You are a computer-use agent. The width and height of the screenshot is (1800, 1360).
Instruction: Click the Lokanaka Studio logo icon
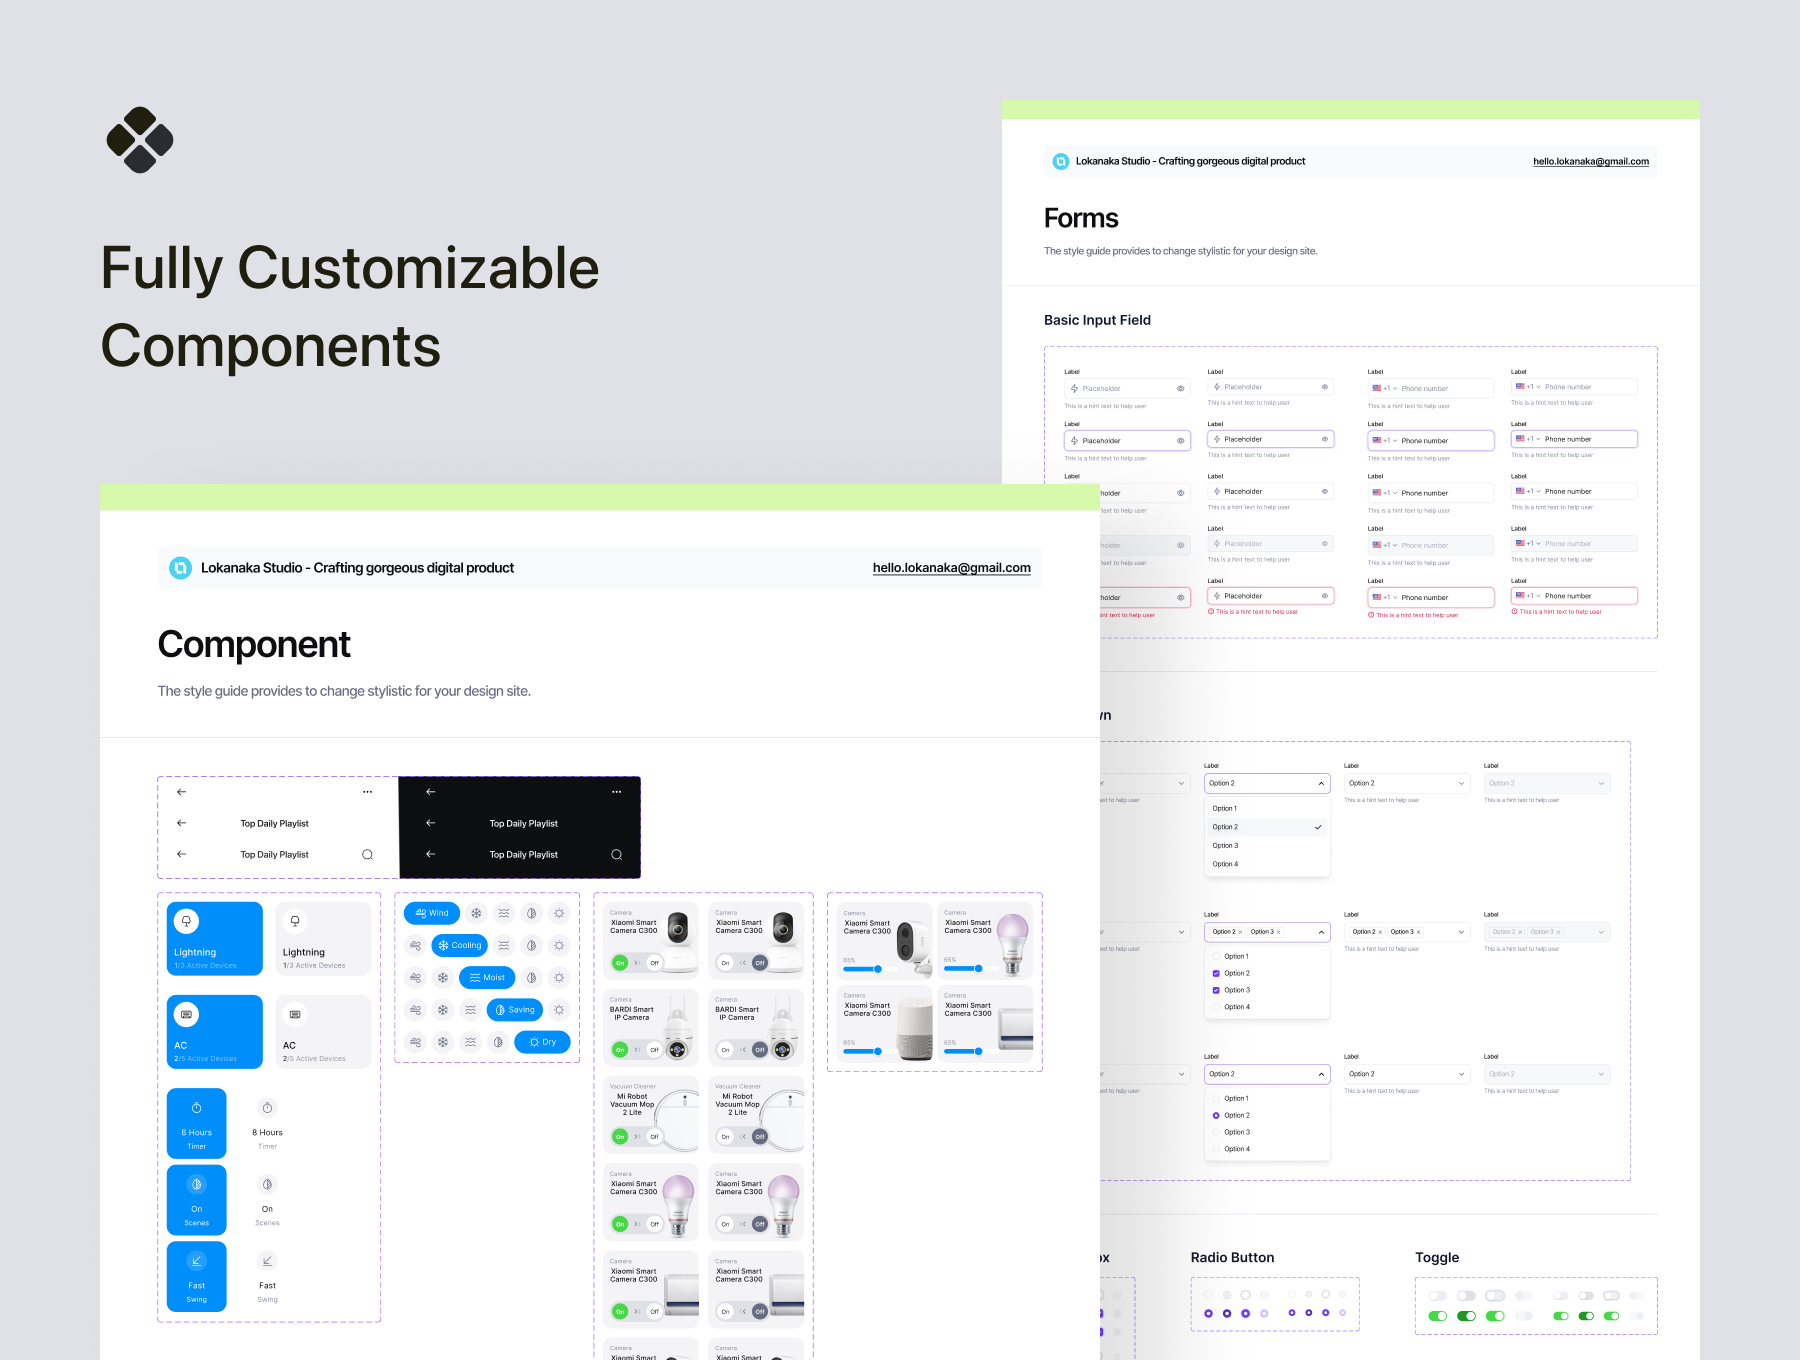[x=178, y=567]
